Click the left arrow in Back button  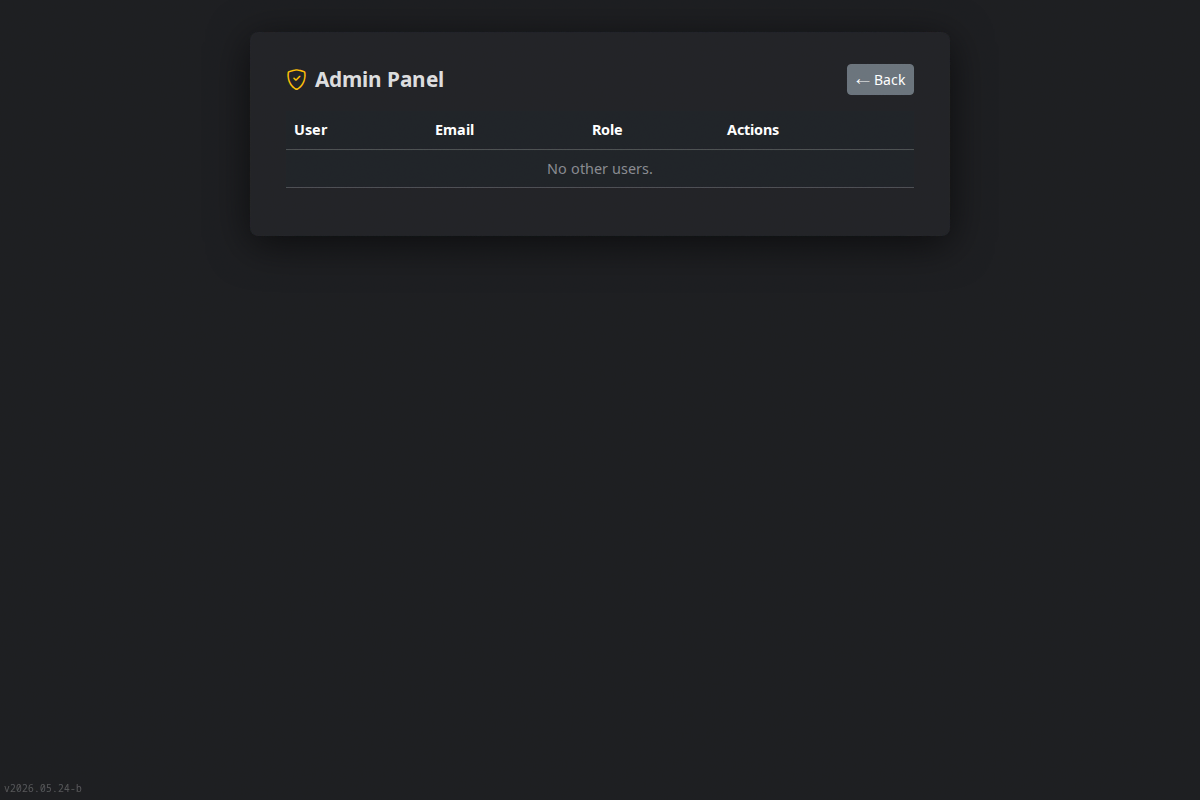coord(862,81)
